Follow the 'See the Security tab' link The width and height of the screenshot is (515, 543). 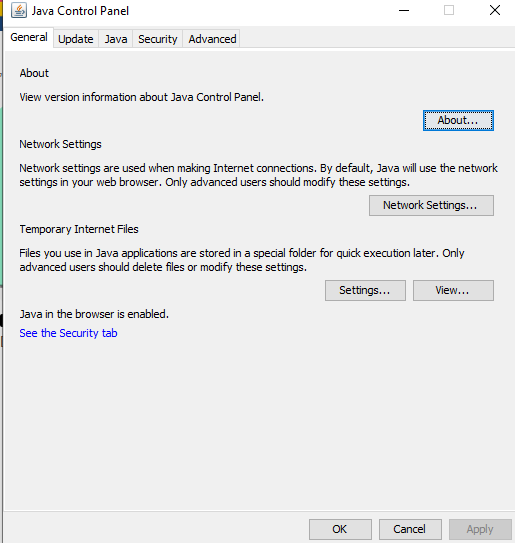[68, 333]
